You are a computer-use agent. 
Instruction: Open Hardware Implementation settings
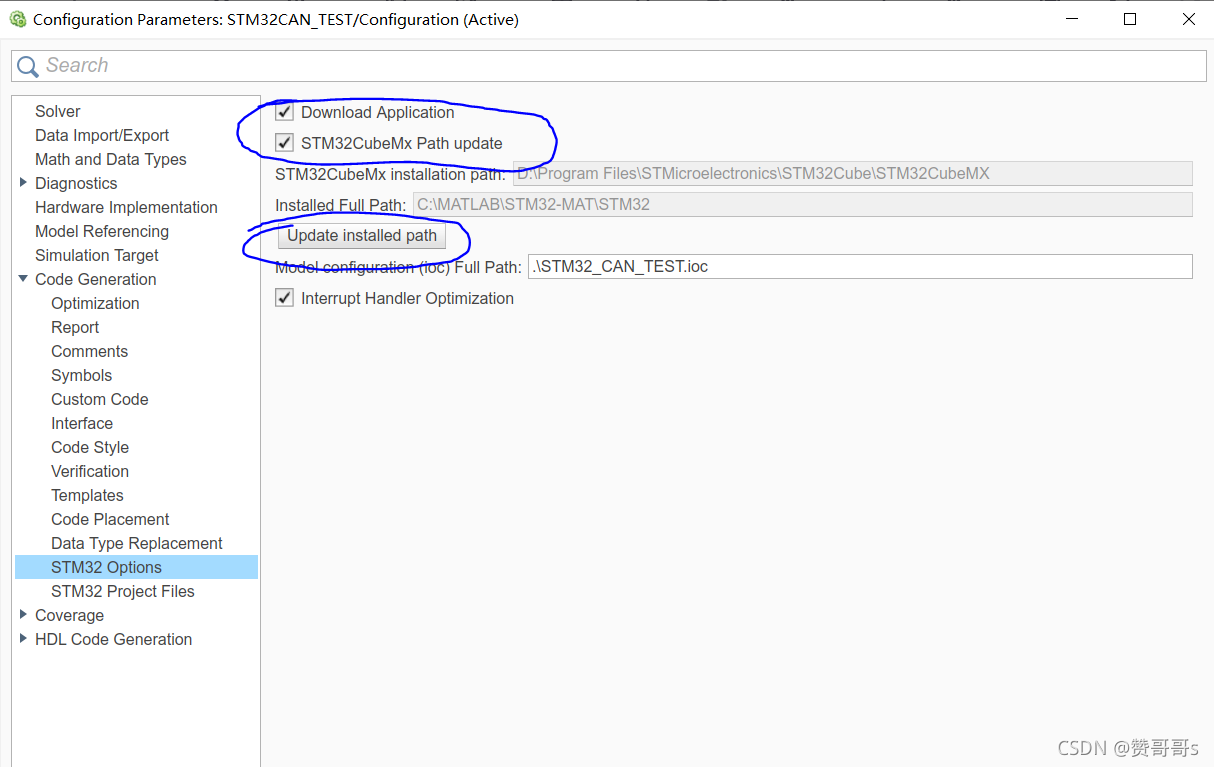pos(126,207)
